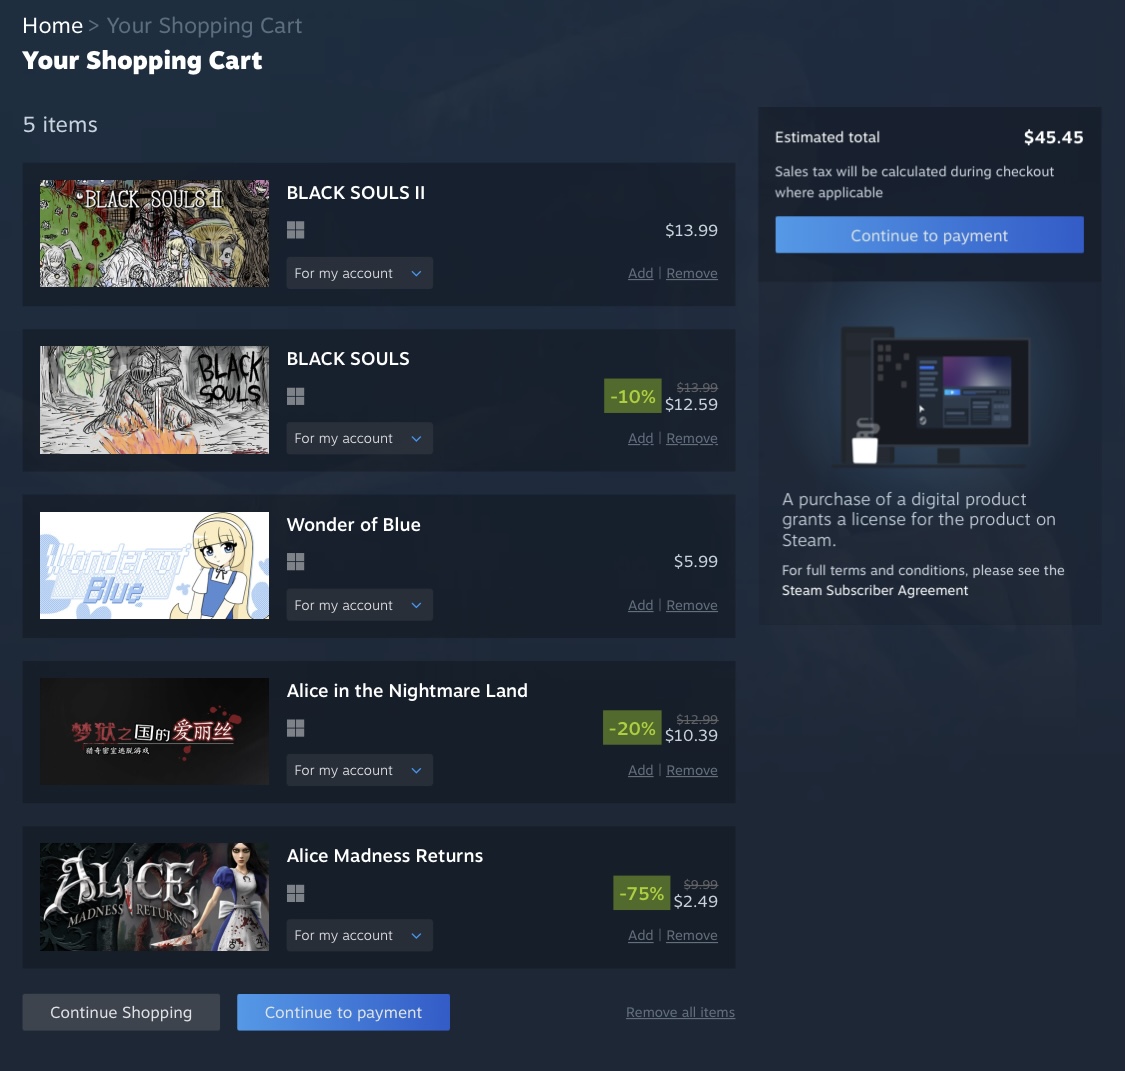Open the Steam Subscriber Agreement link
The height and width of the screenshot is (1071, 1125).
[x=875, y=590]
